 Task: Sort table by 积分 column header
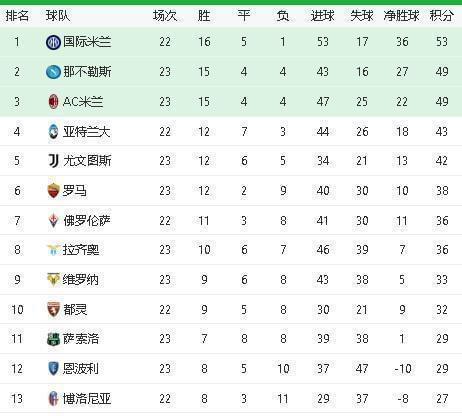(x=442, y=15)
